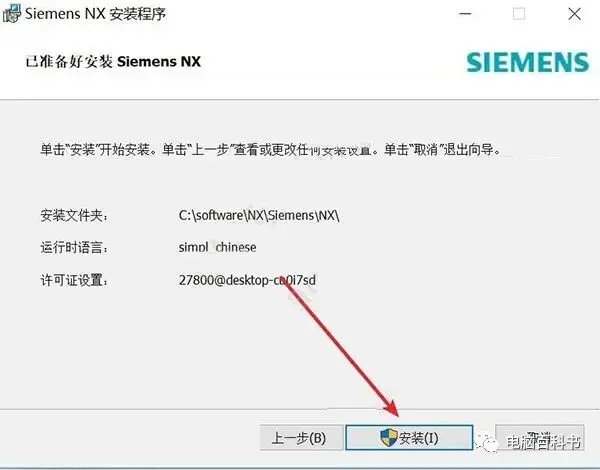
Task: Go back with the 上一步(B) button
Action: (301, 437)
